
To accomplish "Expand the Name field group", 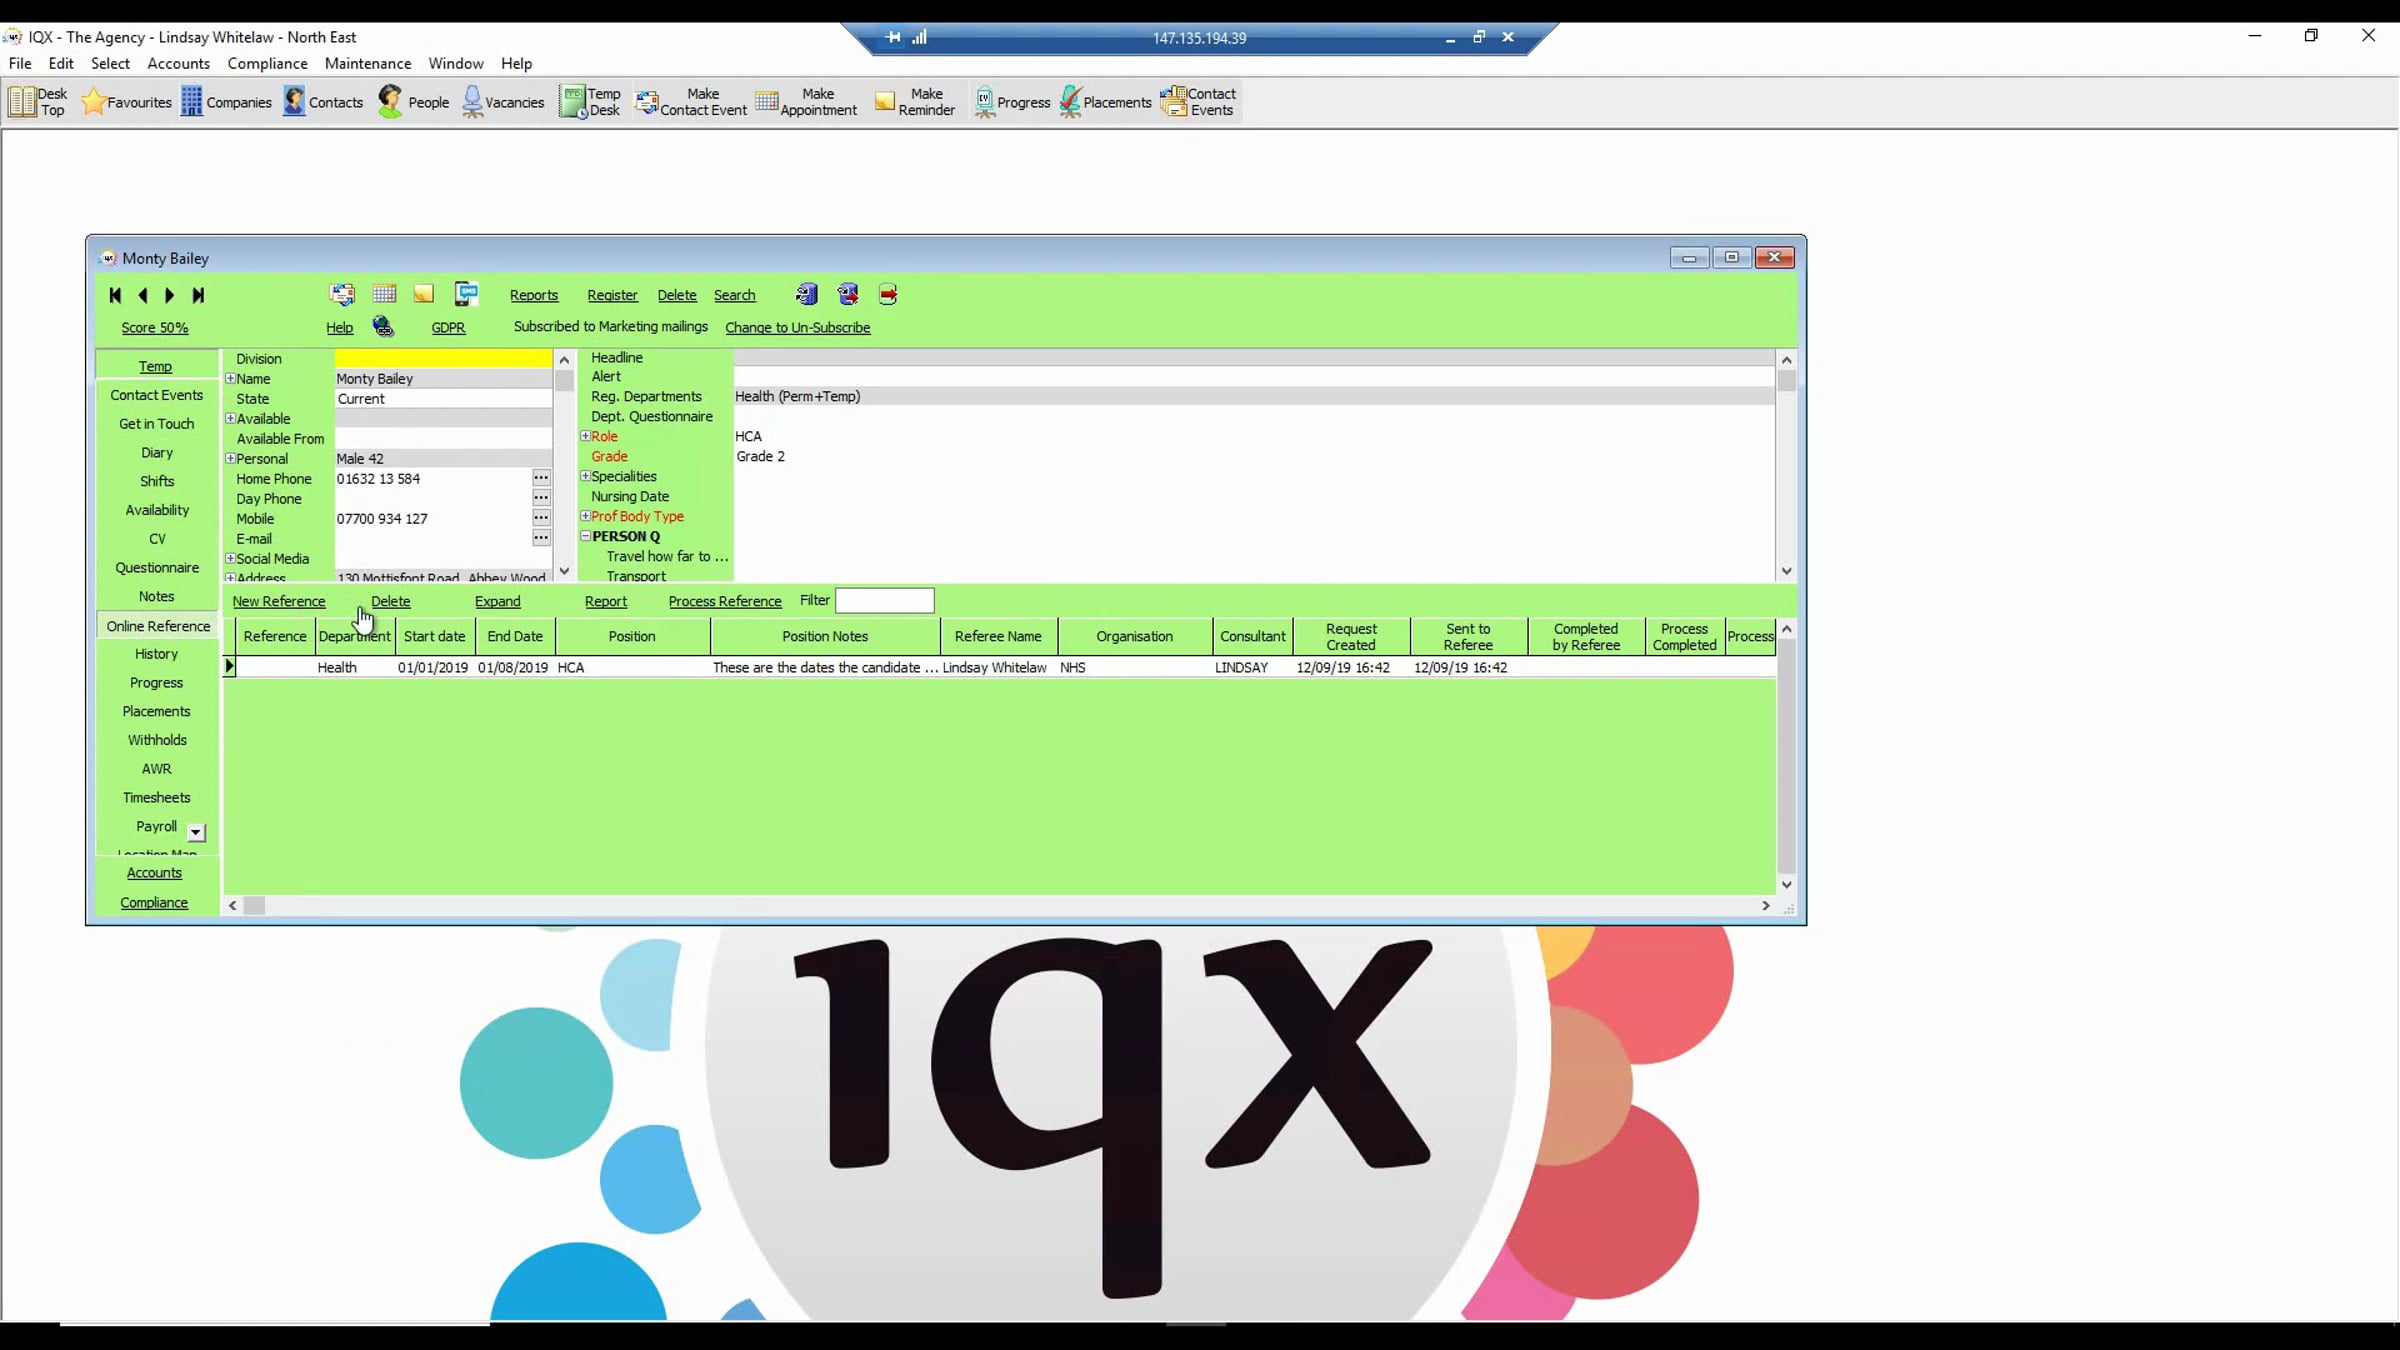I will [x=230, y=379].
